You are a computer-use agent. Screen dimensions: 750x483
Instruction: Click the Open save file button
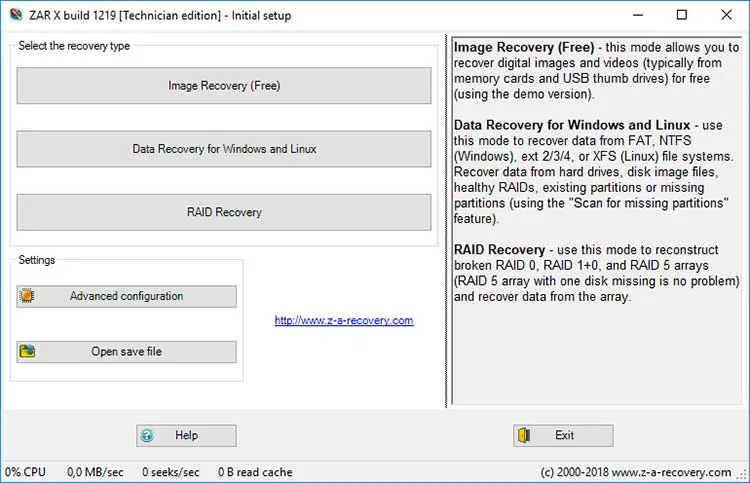[x=126, y=351]
